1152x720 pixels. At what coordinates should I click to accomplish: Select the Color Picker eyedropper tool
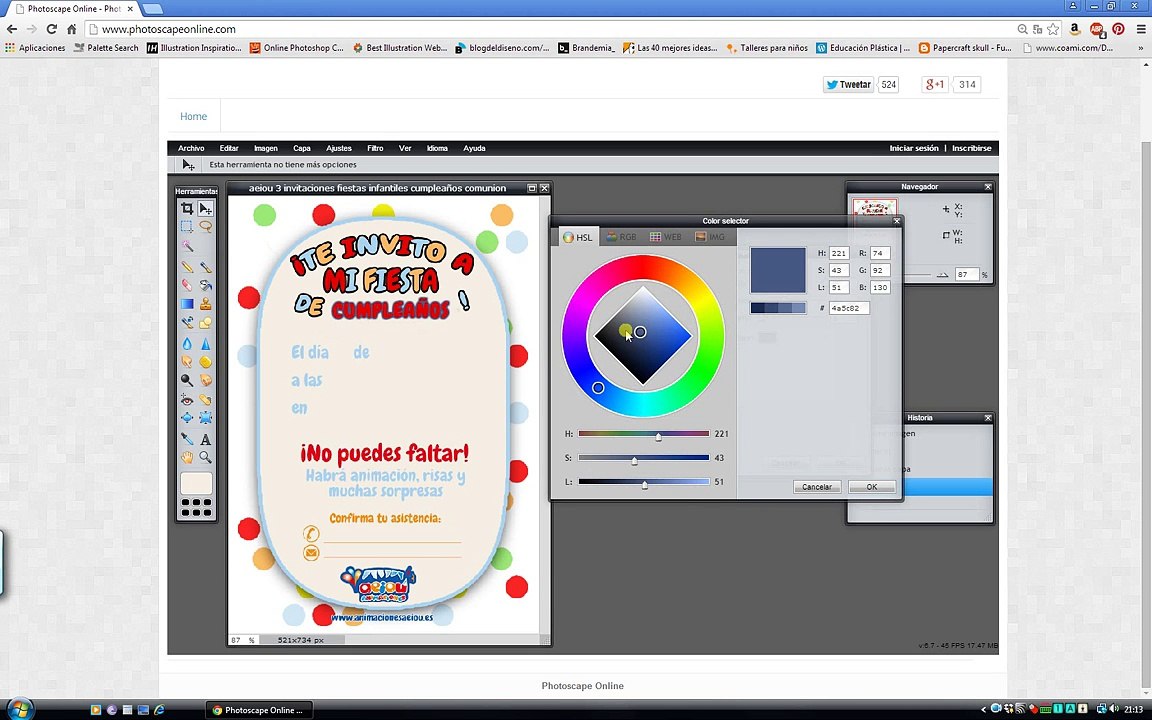[187, 439]
